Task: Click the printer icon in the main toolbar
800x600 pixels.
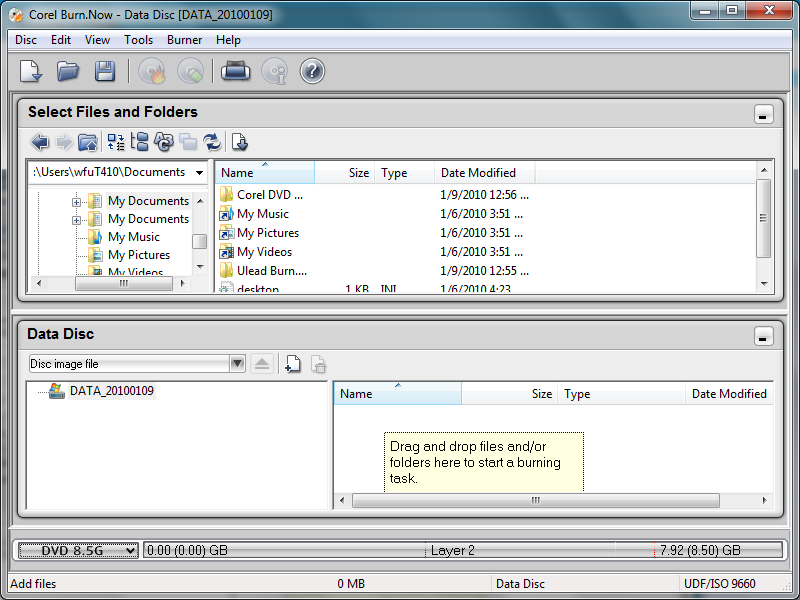Action: point(235,71)
